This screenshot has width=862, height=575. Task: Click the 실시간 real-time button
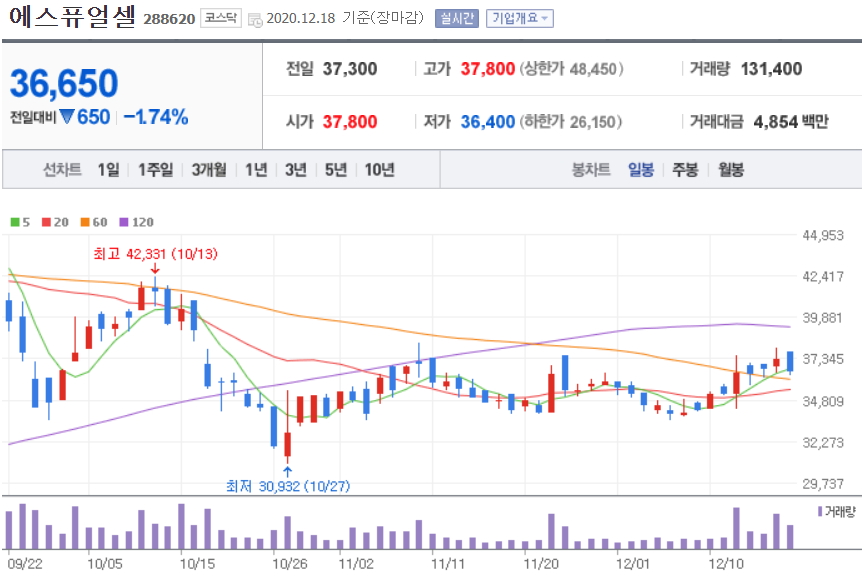click(457, 19)
